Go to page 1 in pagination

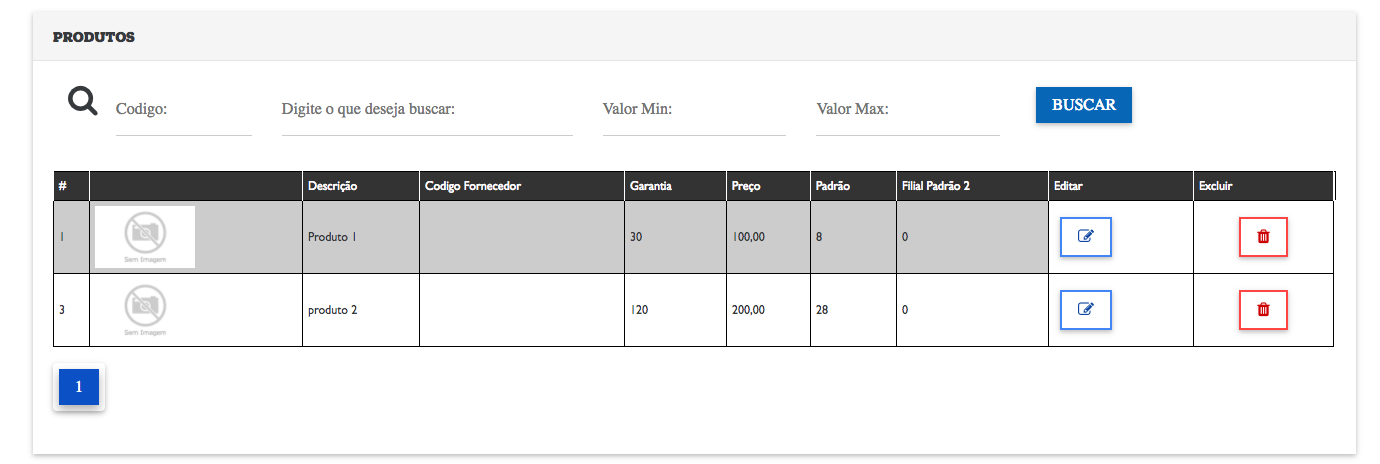(x=79, y=387)
